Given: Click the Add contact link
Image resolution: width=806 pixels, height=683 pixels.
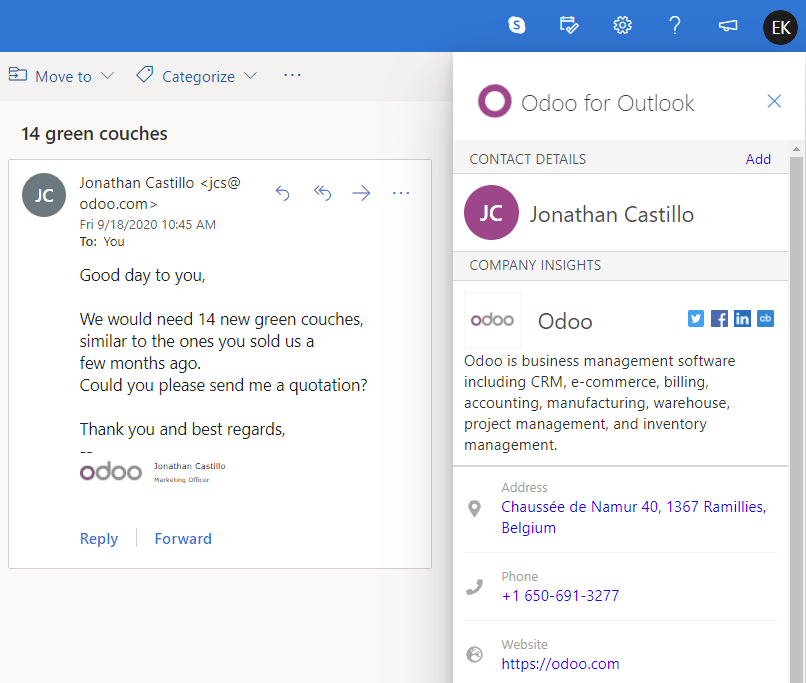Looking at the screenshot, I should pyautogui.click(x=758, y=158).
